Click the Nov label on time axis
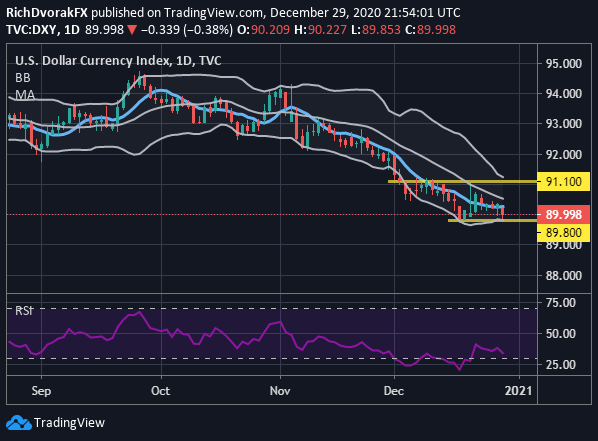 coord(280,391)
